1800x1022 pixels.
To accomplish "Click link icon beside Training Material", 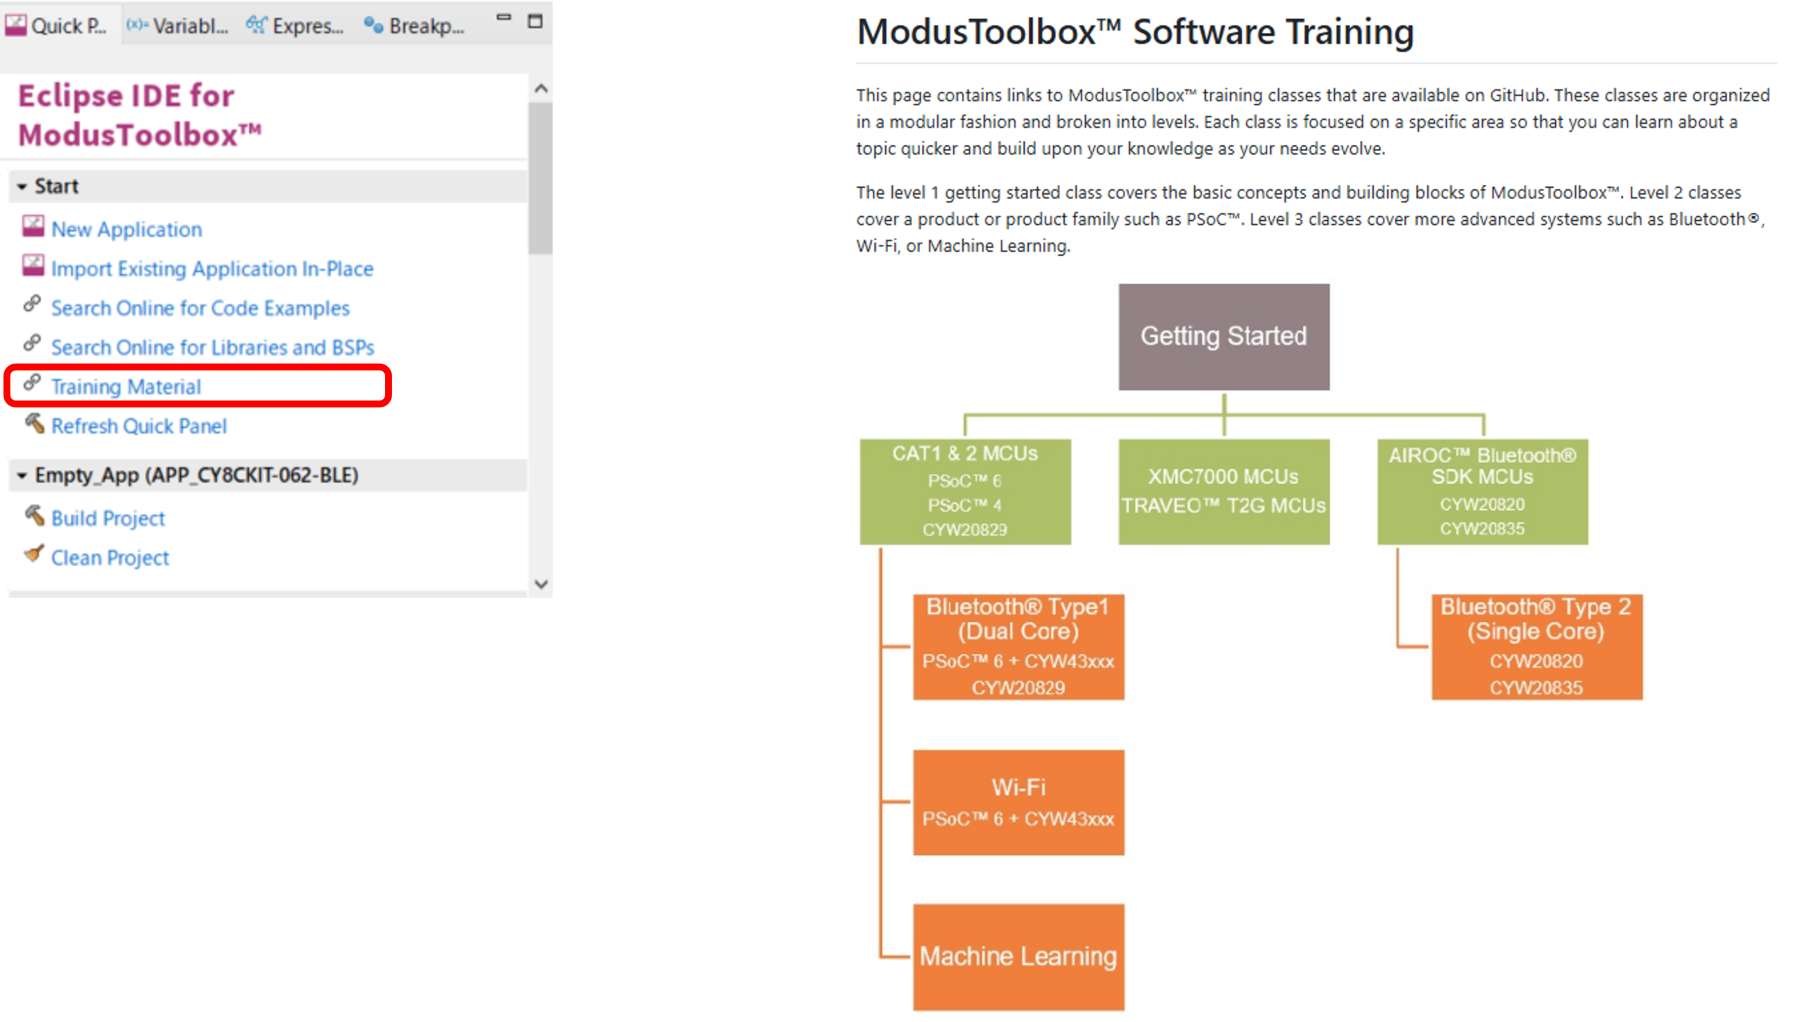I will click(x=32, y=383).
